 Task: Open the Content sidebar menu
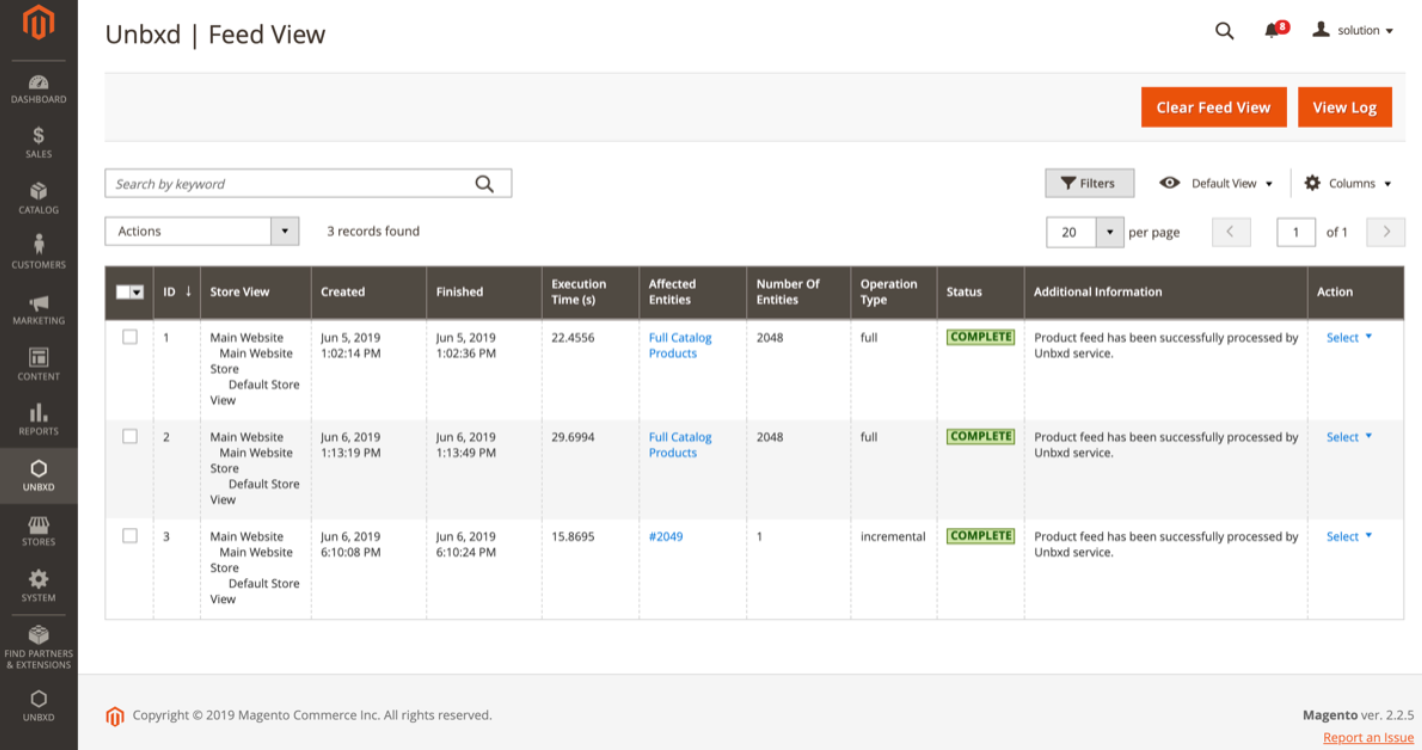[x=38, y=365]
